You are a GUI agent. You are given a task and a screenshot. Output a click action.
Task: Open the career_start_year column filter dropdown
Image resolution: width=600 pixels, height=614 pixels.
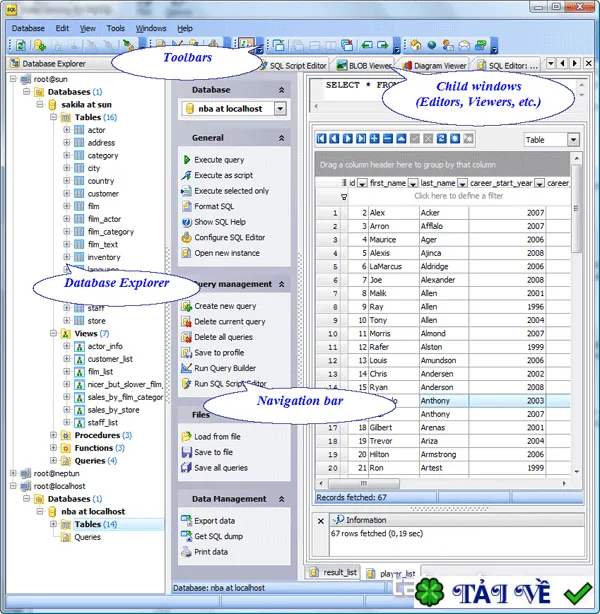pos(539,183)
